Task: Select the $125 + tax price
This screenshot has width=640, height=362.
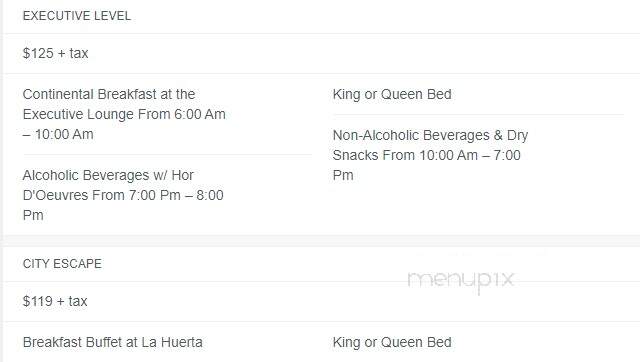Action: pyautogui.click(x=56, y=53)
